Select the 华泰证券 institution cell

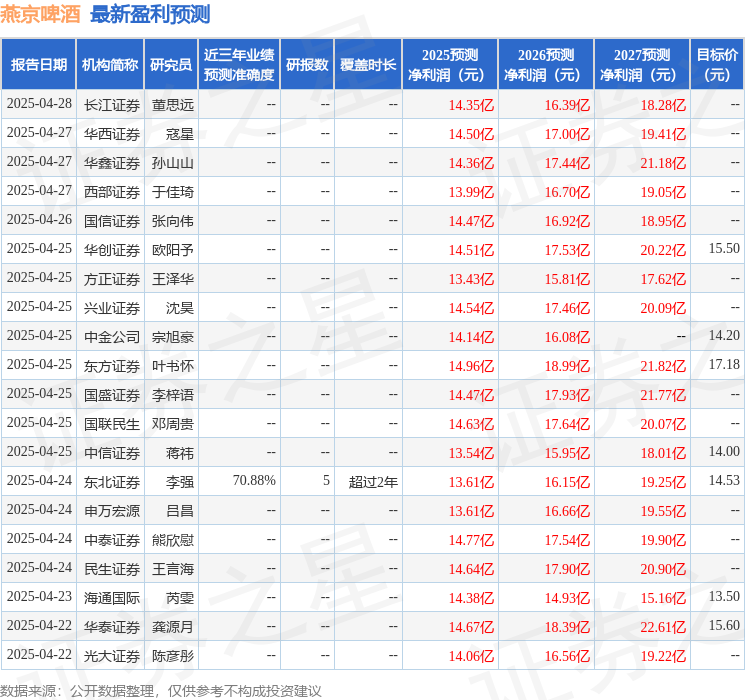(112, 627)
